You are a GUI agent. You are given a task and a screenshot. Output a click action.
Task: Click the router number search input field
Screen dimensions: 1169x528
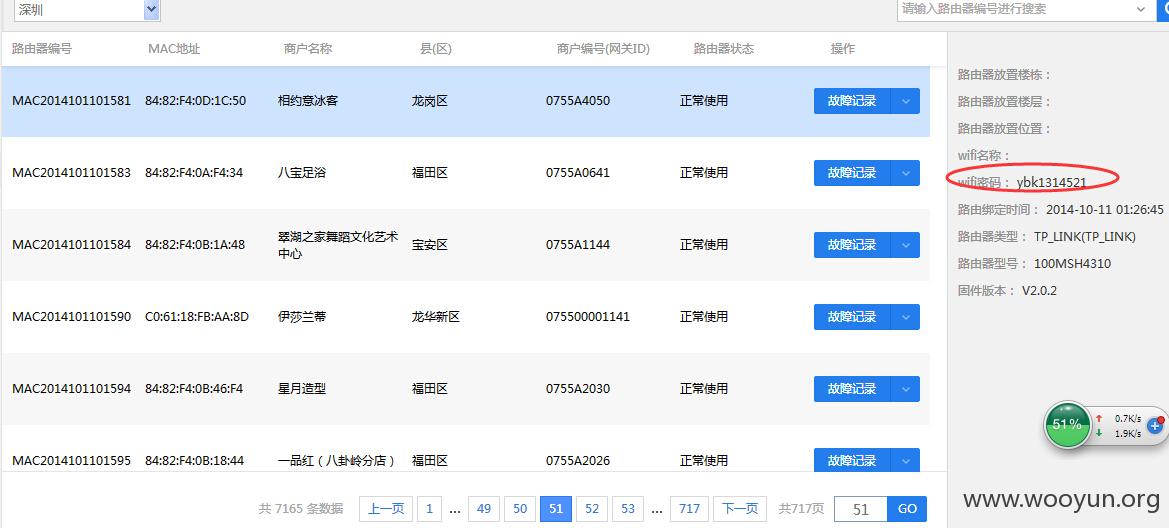pos(1016,9)
